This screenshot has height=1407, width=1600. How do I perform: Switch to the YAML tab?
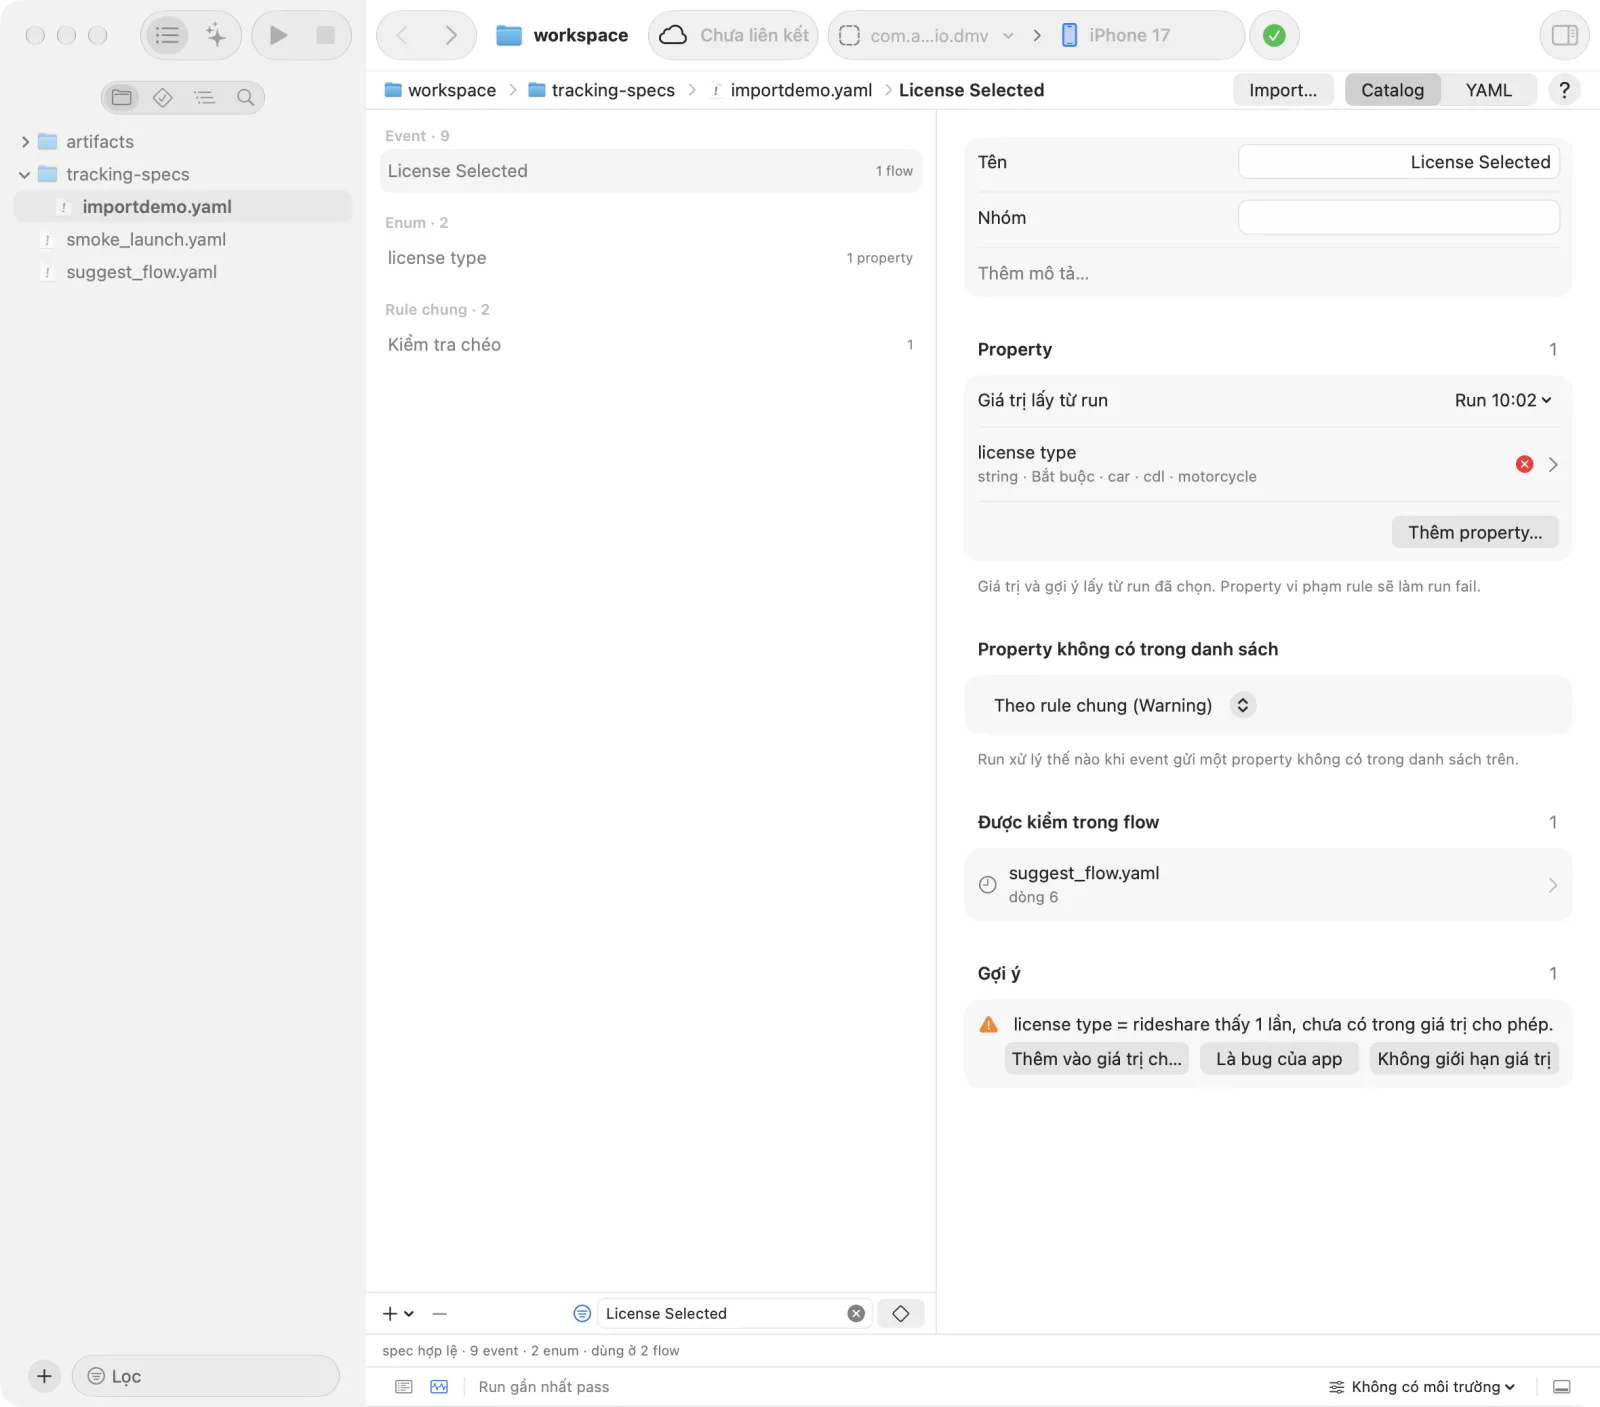pos(1488,90)
